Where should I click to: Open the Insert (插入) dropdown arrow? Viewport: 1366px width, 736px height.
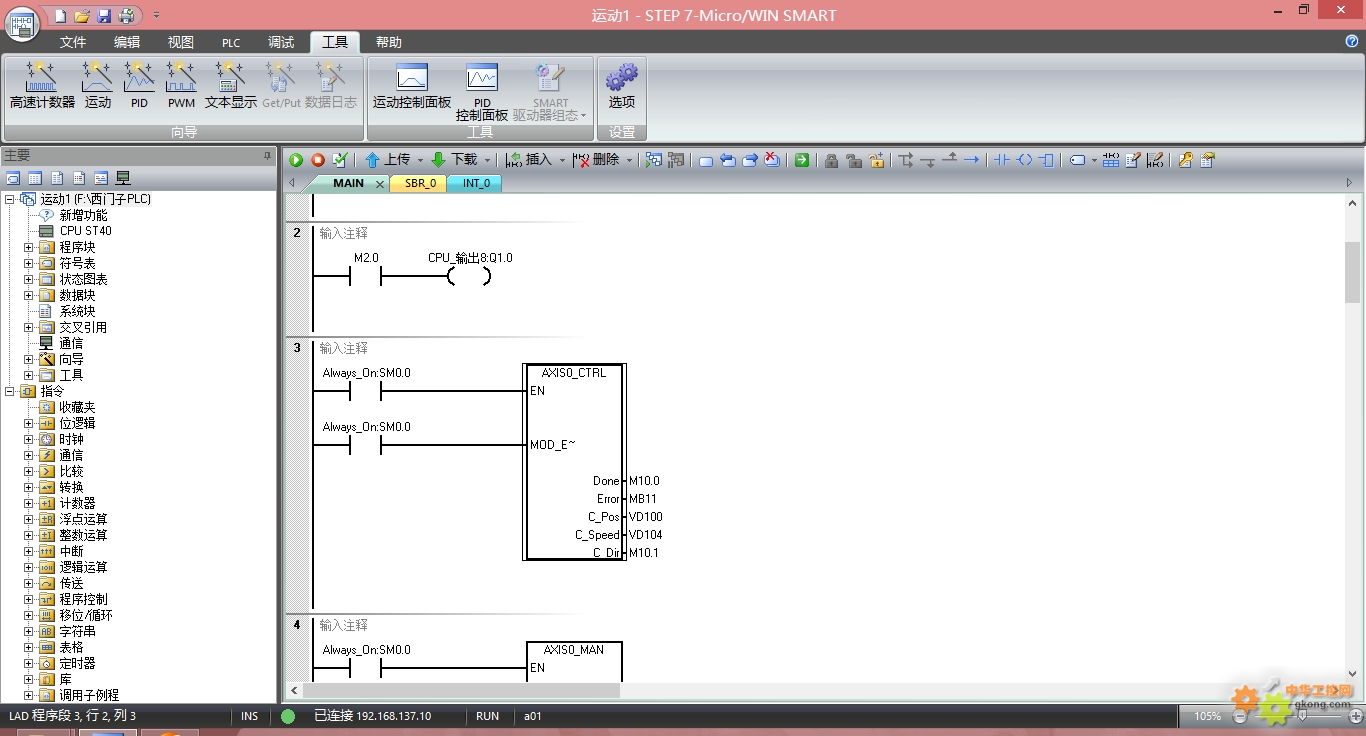[562, 160]
